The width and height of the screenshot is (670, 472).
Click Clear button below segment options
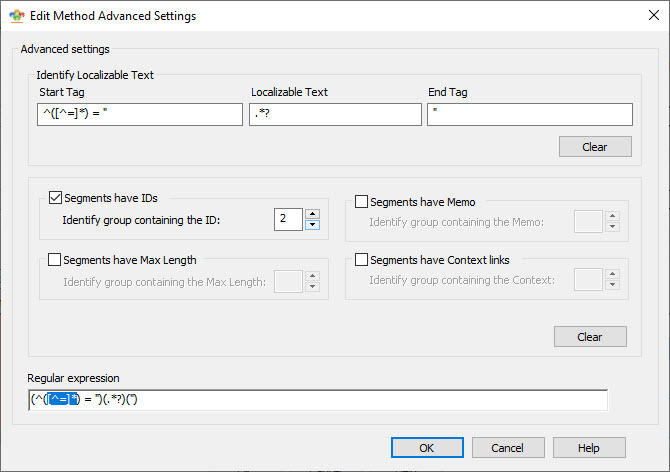(x=590, y=337)
